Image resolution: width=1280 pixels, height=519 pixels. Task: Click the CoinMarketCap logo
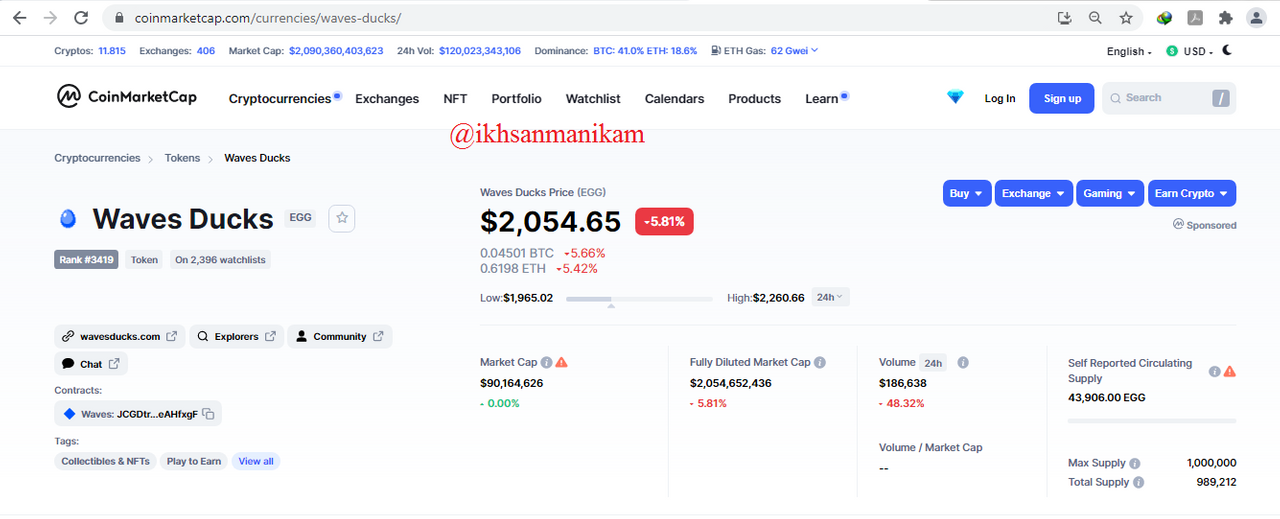tap(126, 97)
